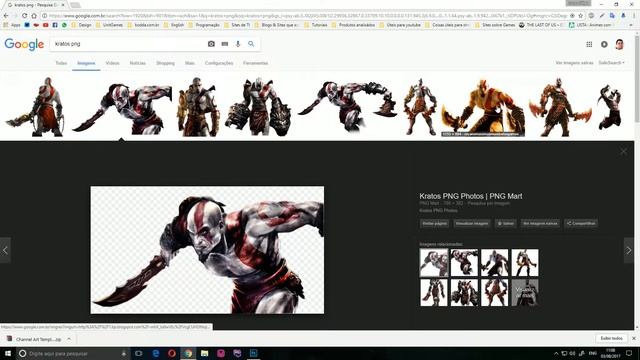Click the page vertical scrollbar
This screenshot has height=360, width=640.
coord(637,180)
